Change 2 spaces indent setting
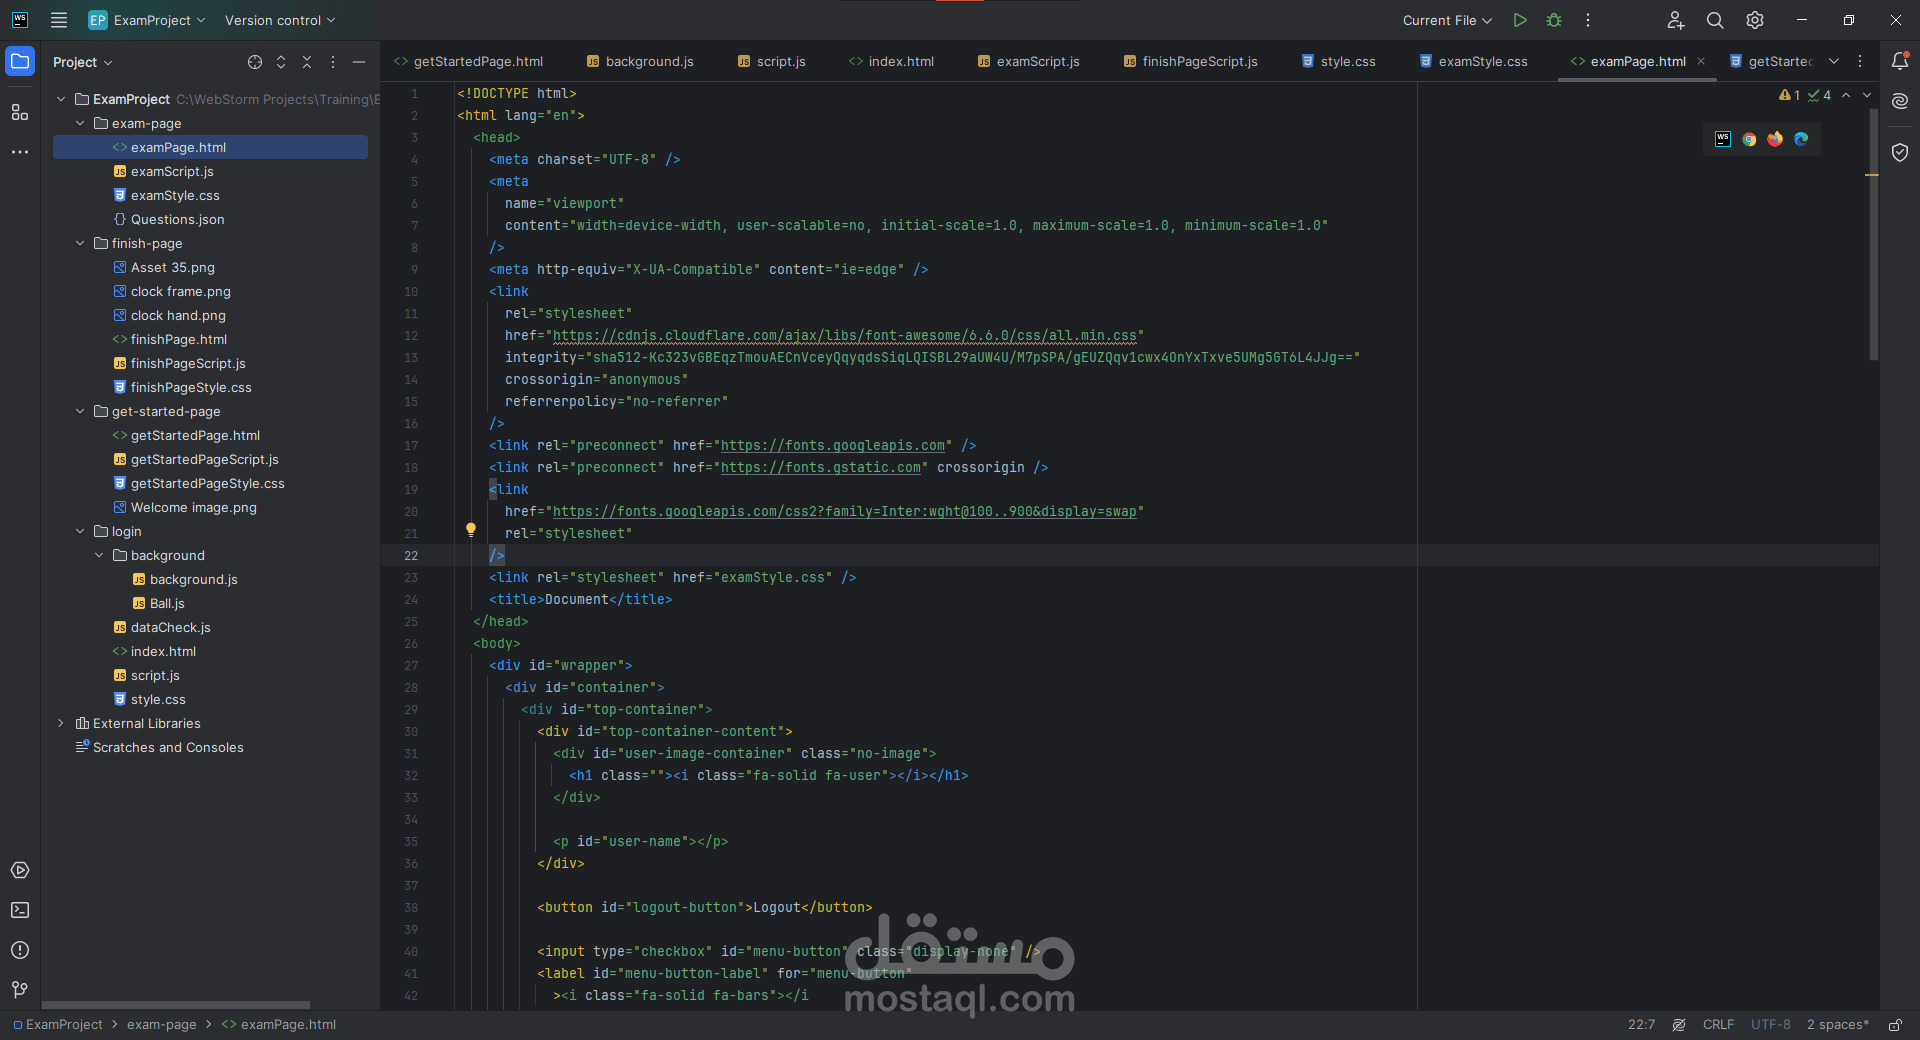 [1837, 1025]
